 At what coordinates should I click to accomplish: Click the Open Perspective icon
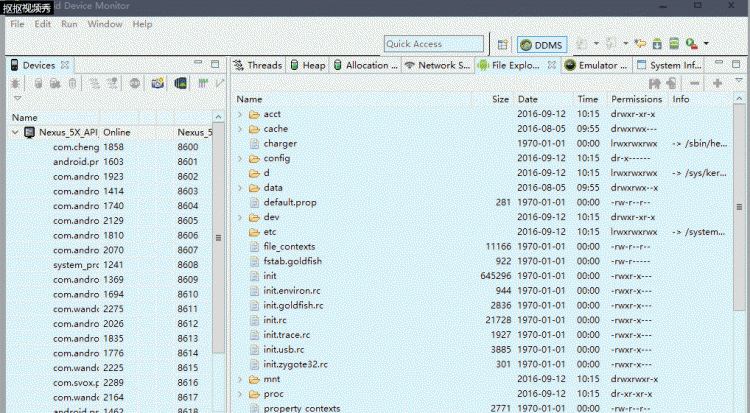coord(502,45)
